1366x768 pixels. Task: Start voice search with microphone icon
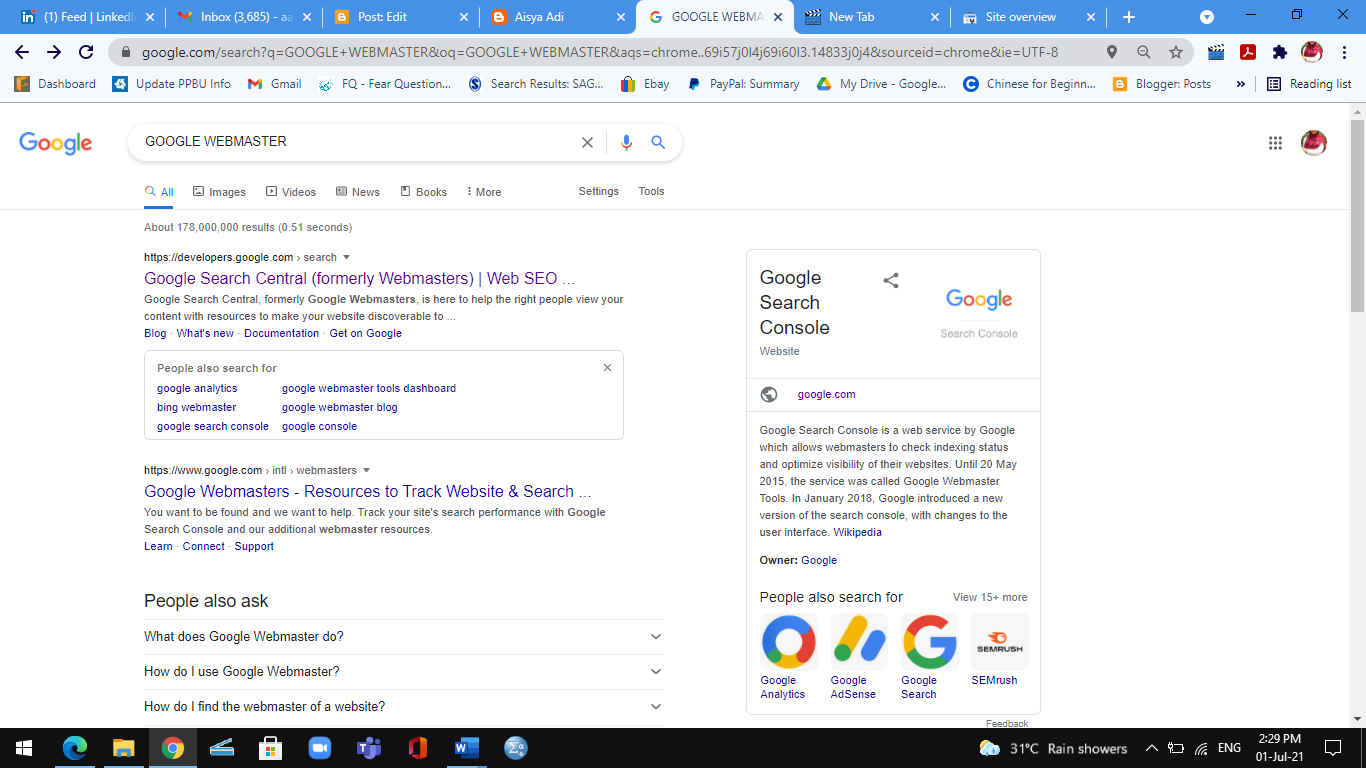(626, 142)
